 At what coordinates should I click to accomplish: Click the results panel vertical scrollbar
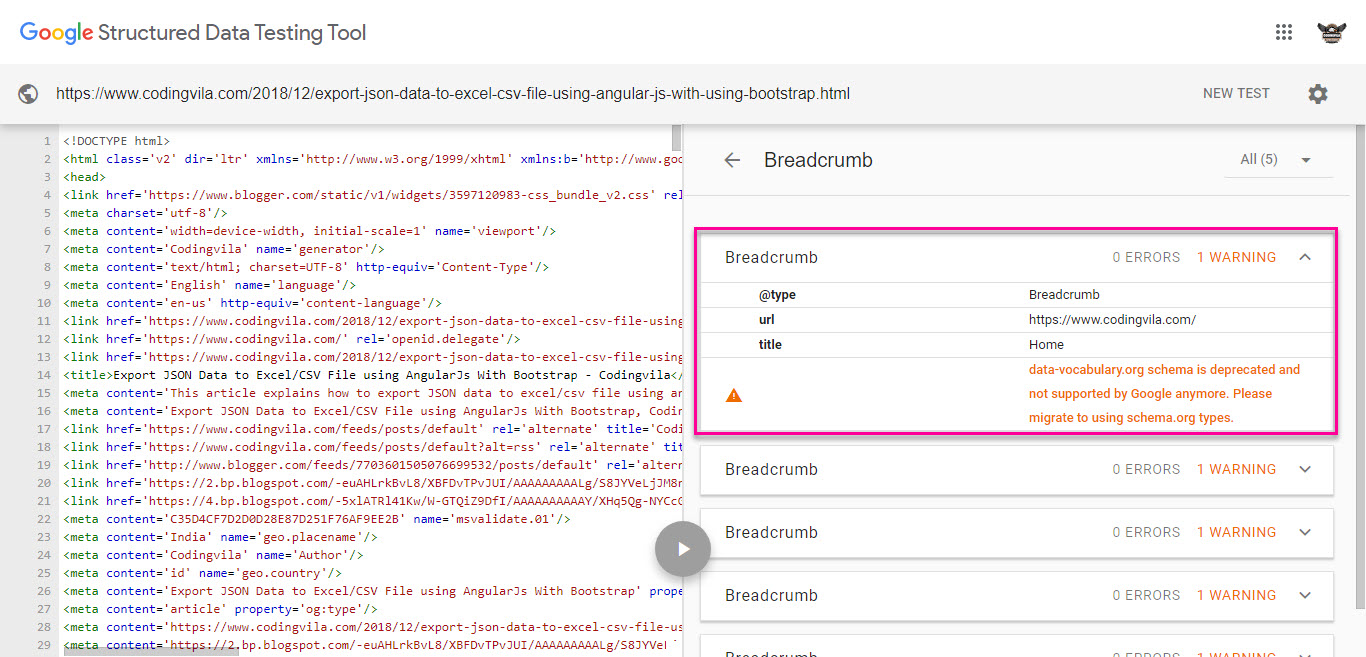point(1359,360)
